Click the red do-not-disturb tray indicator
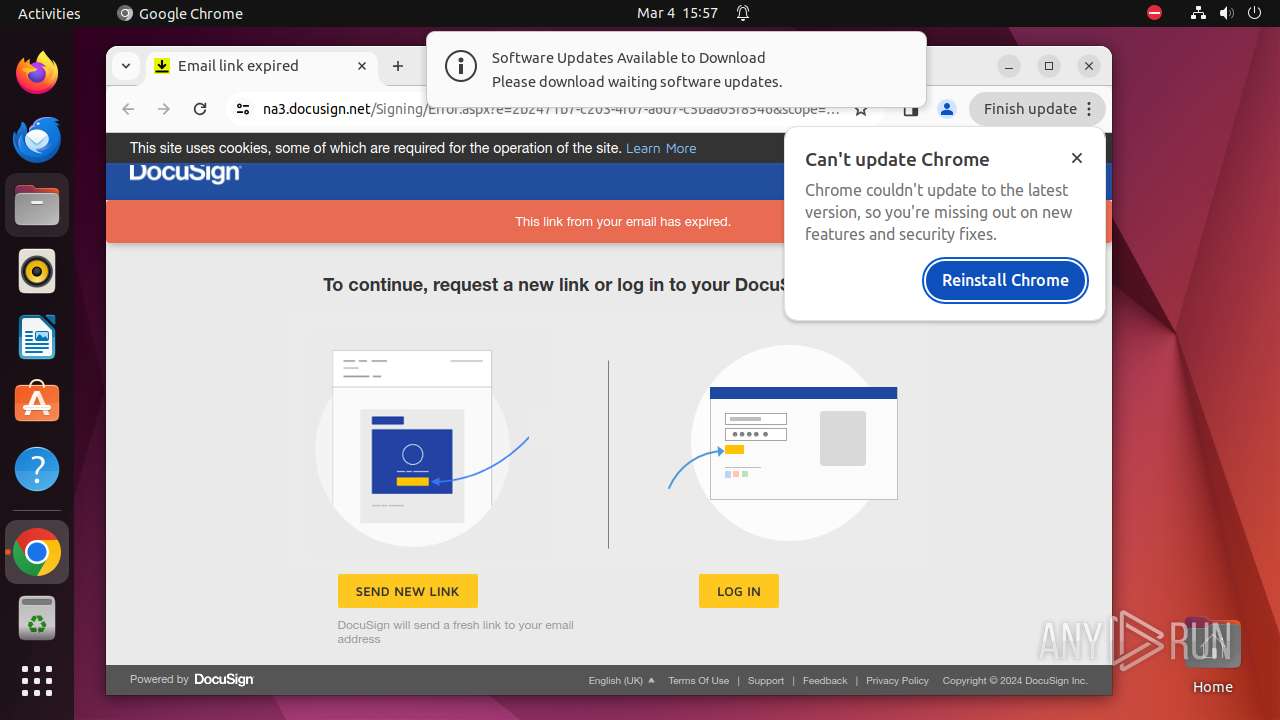 1155,13
